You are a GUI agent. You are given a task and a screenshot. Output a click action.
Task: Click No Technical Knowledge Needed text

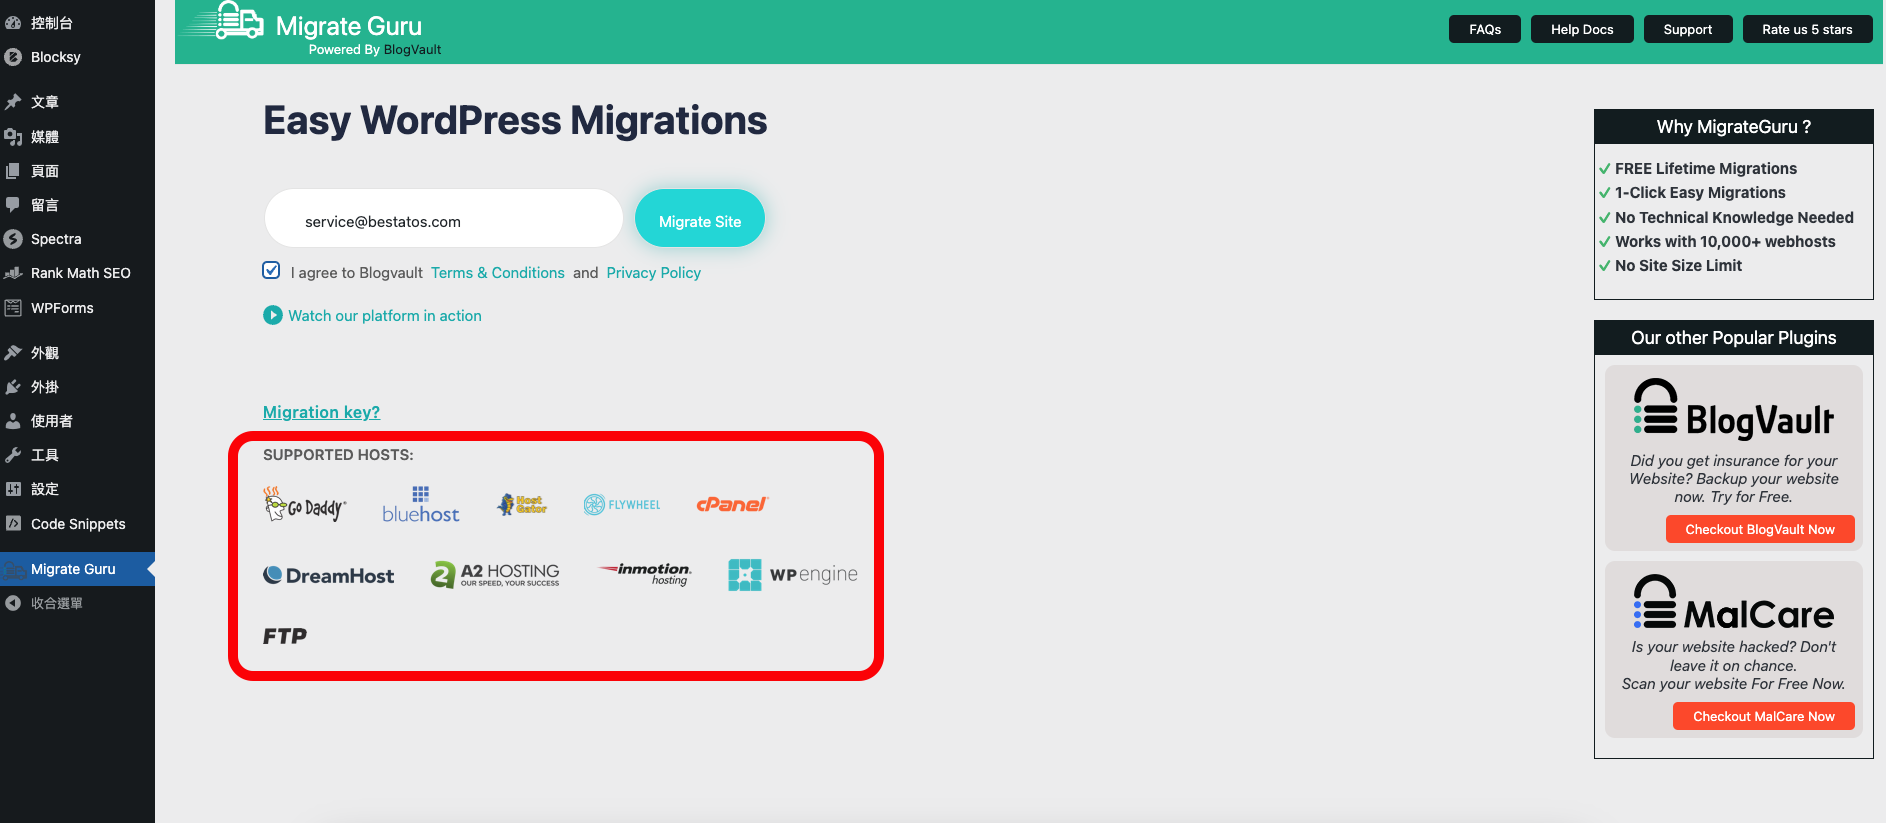point(1734,218)
